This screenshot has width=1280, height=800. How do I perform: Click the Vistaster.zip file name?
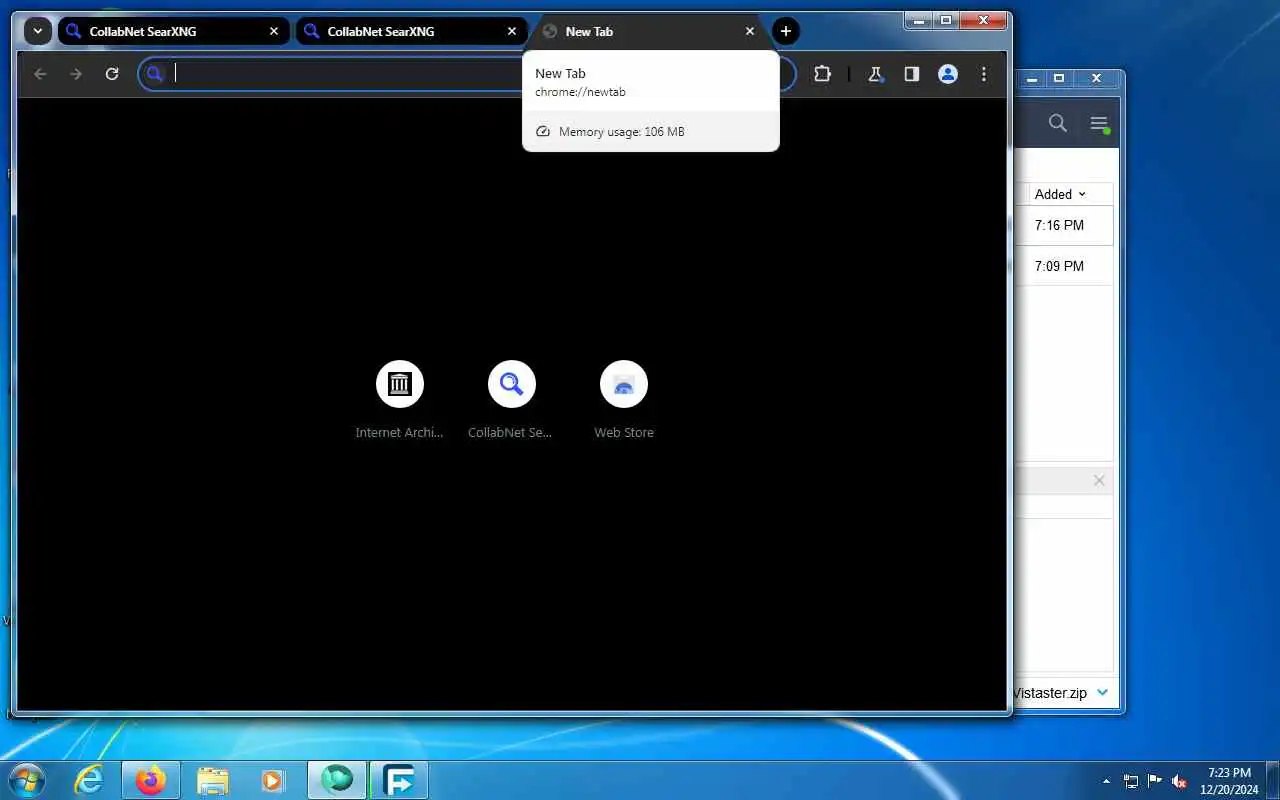1050,692
